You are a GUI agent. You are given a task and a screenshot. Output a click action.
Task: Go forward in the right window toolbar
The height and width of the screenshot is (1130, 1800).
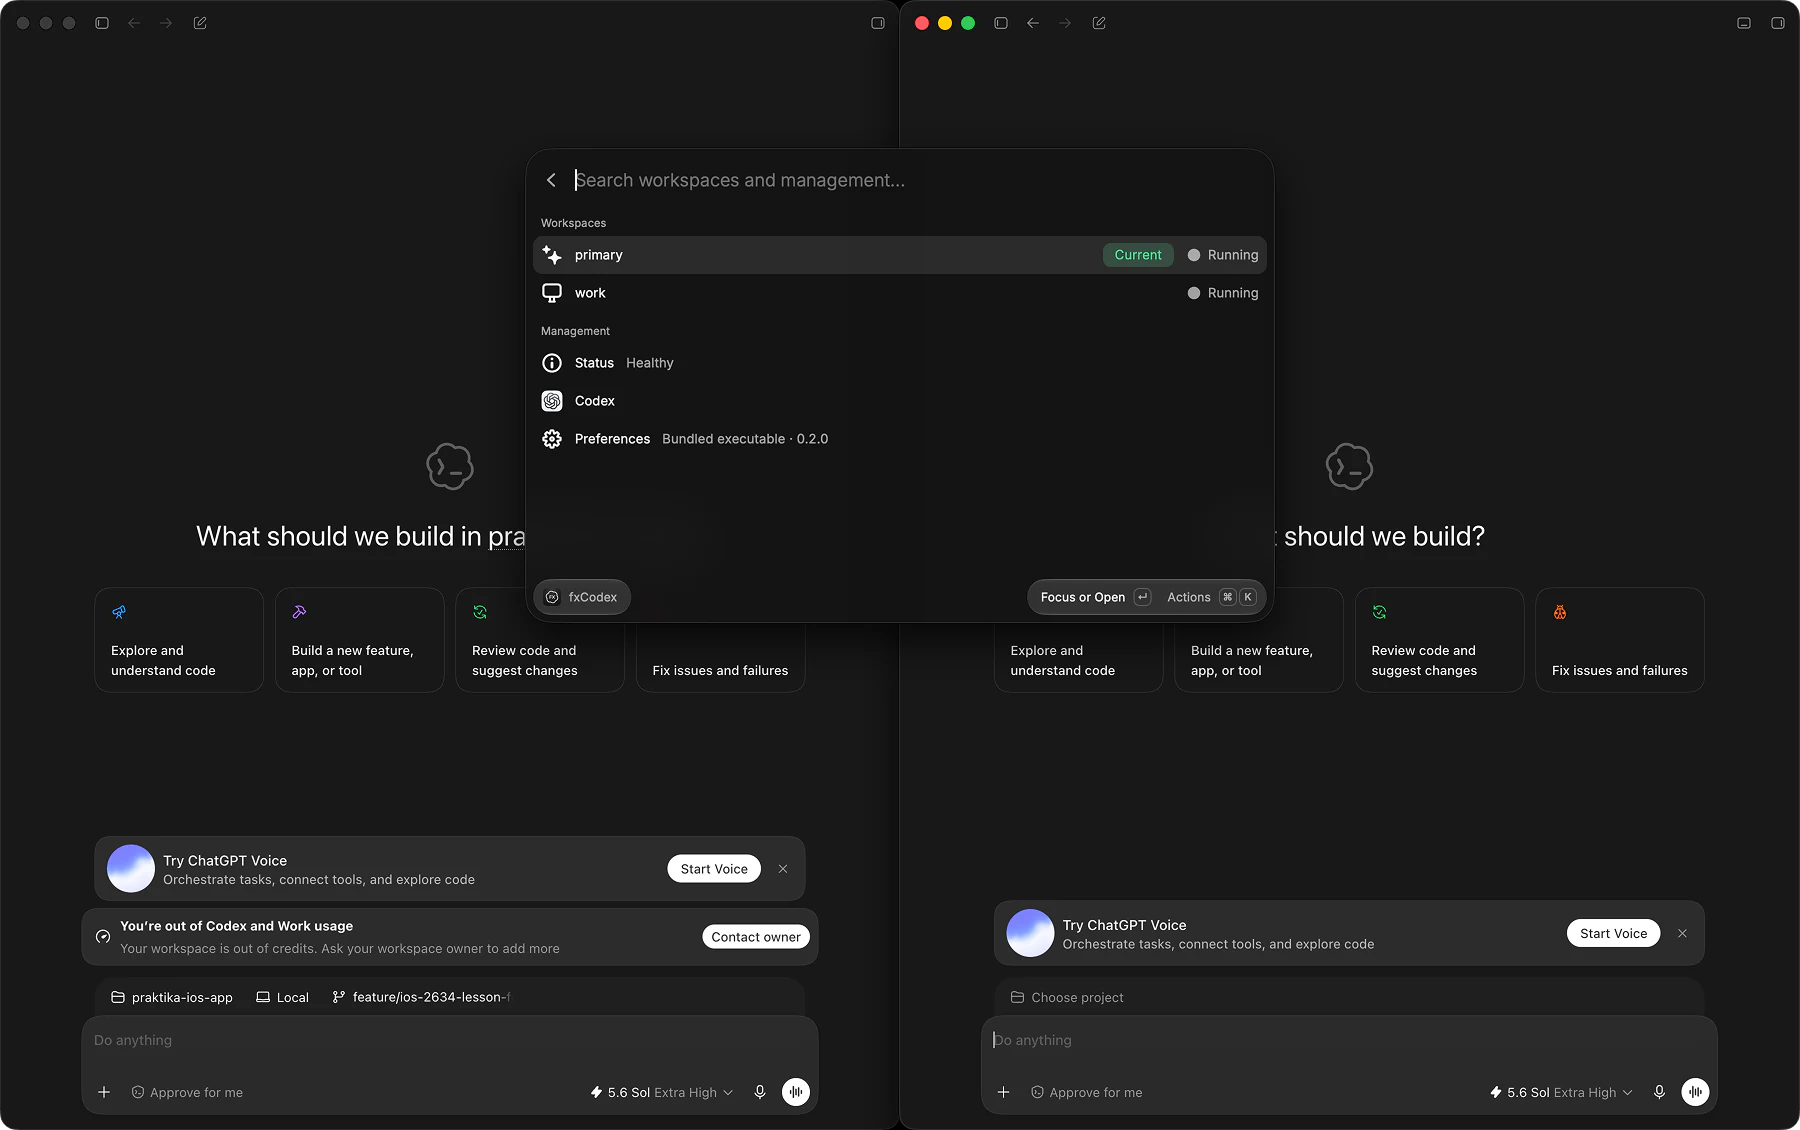pyautogui.click(x=1065, y=23)
